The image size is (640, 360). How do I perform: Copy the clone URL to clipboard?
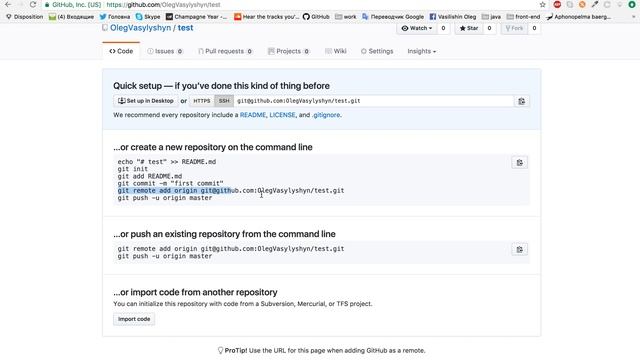[x=522, y=101]
